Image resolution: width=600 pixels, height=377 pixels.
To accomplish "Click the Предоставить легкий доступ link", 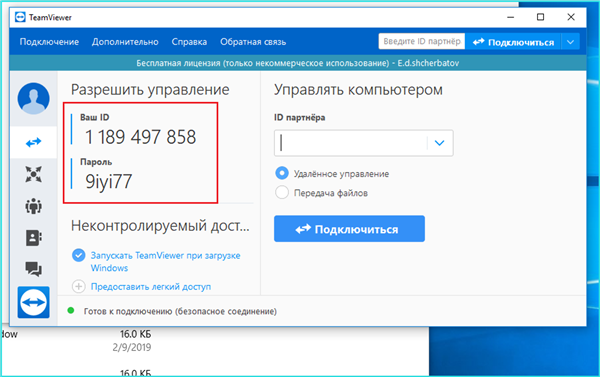I will [151, 287].
